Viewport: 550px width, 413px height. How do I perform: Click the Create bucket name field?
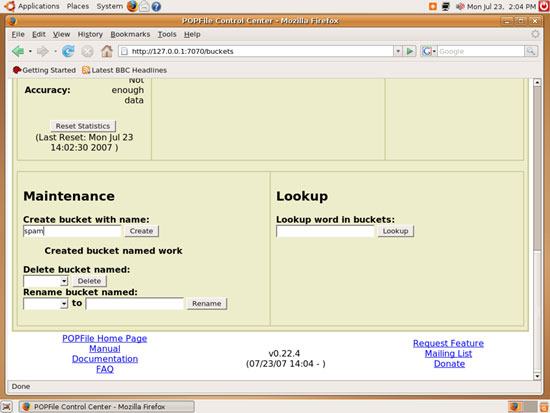point(72,231)
